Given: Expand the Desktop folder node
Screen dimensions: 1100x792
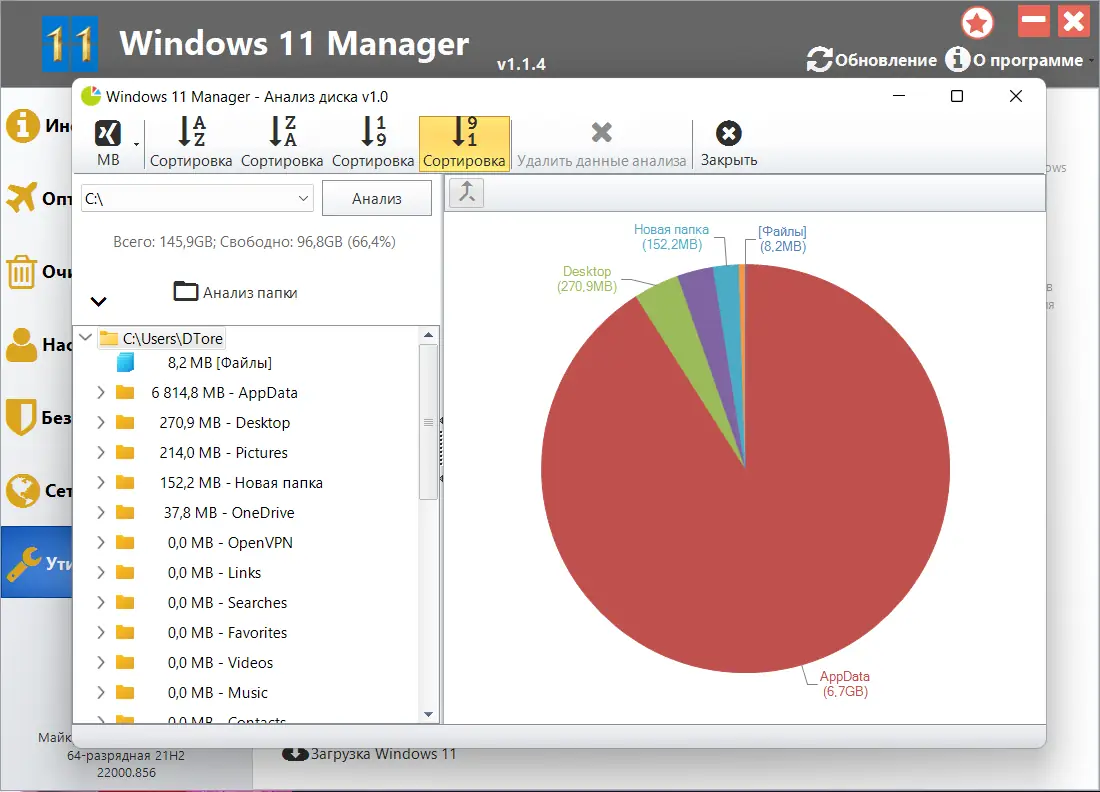Looking at the screenshot, I should [x=101, y=422].
